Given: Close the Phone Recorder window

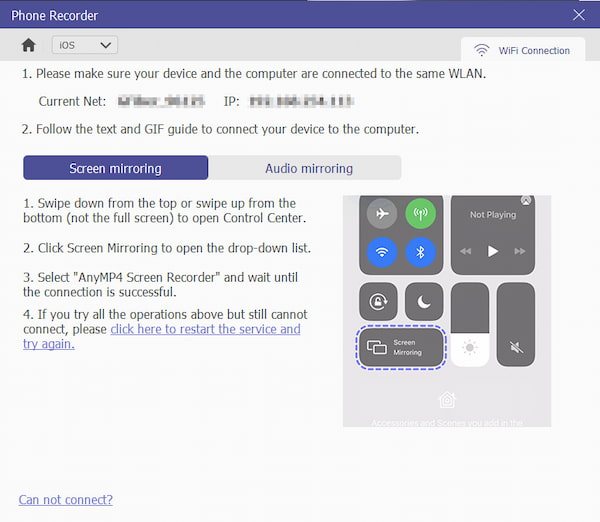Looking at the screenshot, I should [579, 15].
